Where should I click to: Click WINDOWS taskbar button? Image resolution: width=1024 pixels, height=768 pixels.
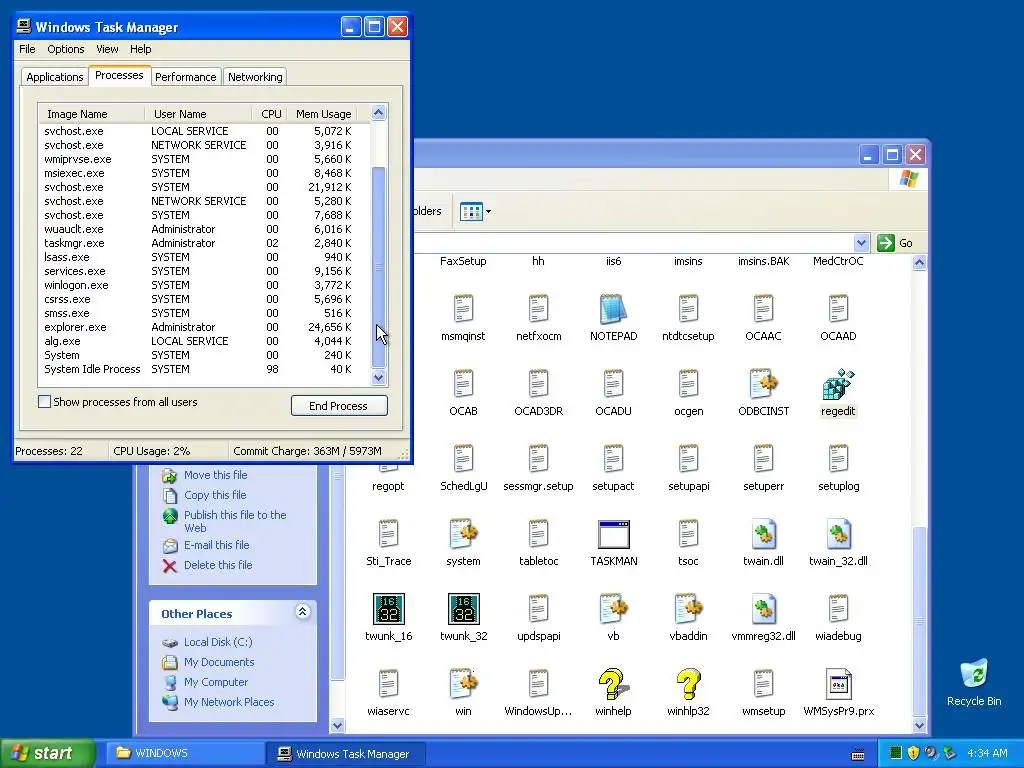pos(184,753)
